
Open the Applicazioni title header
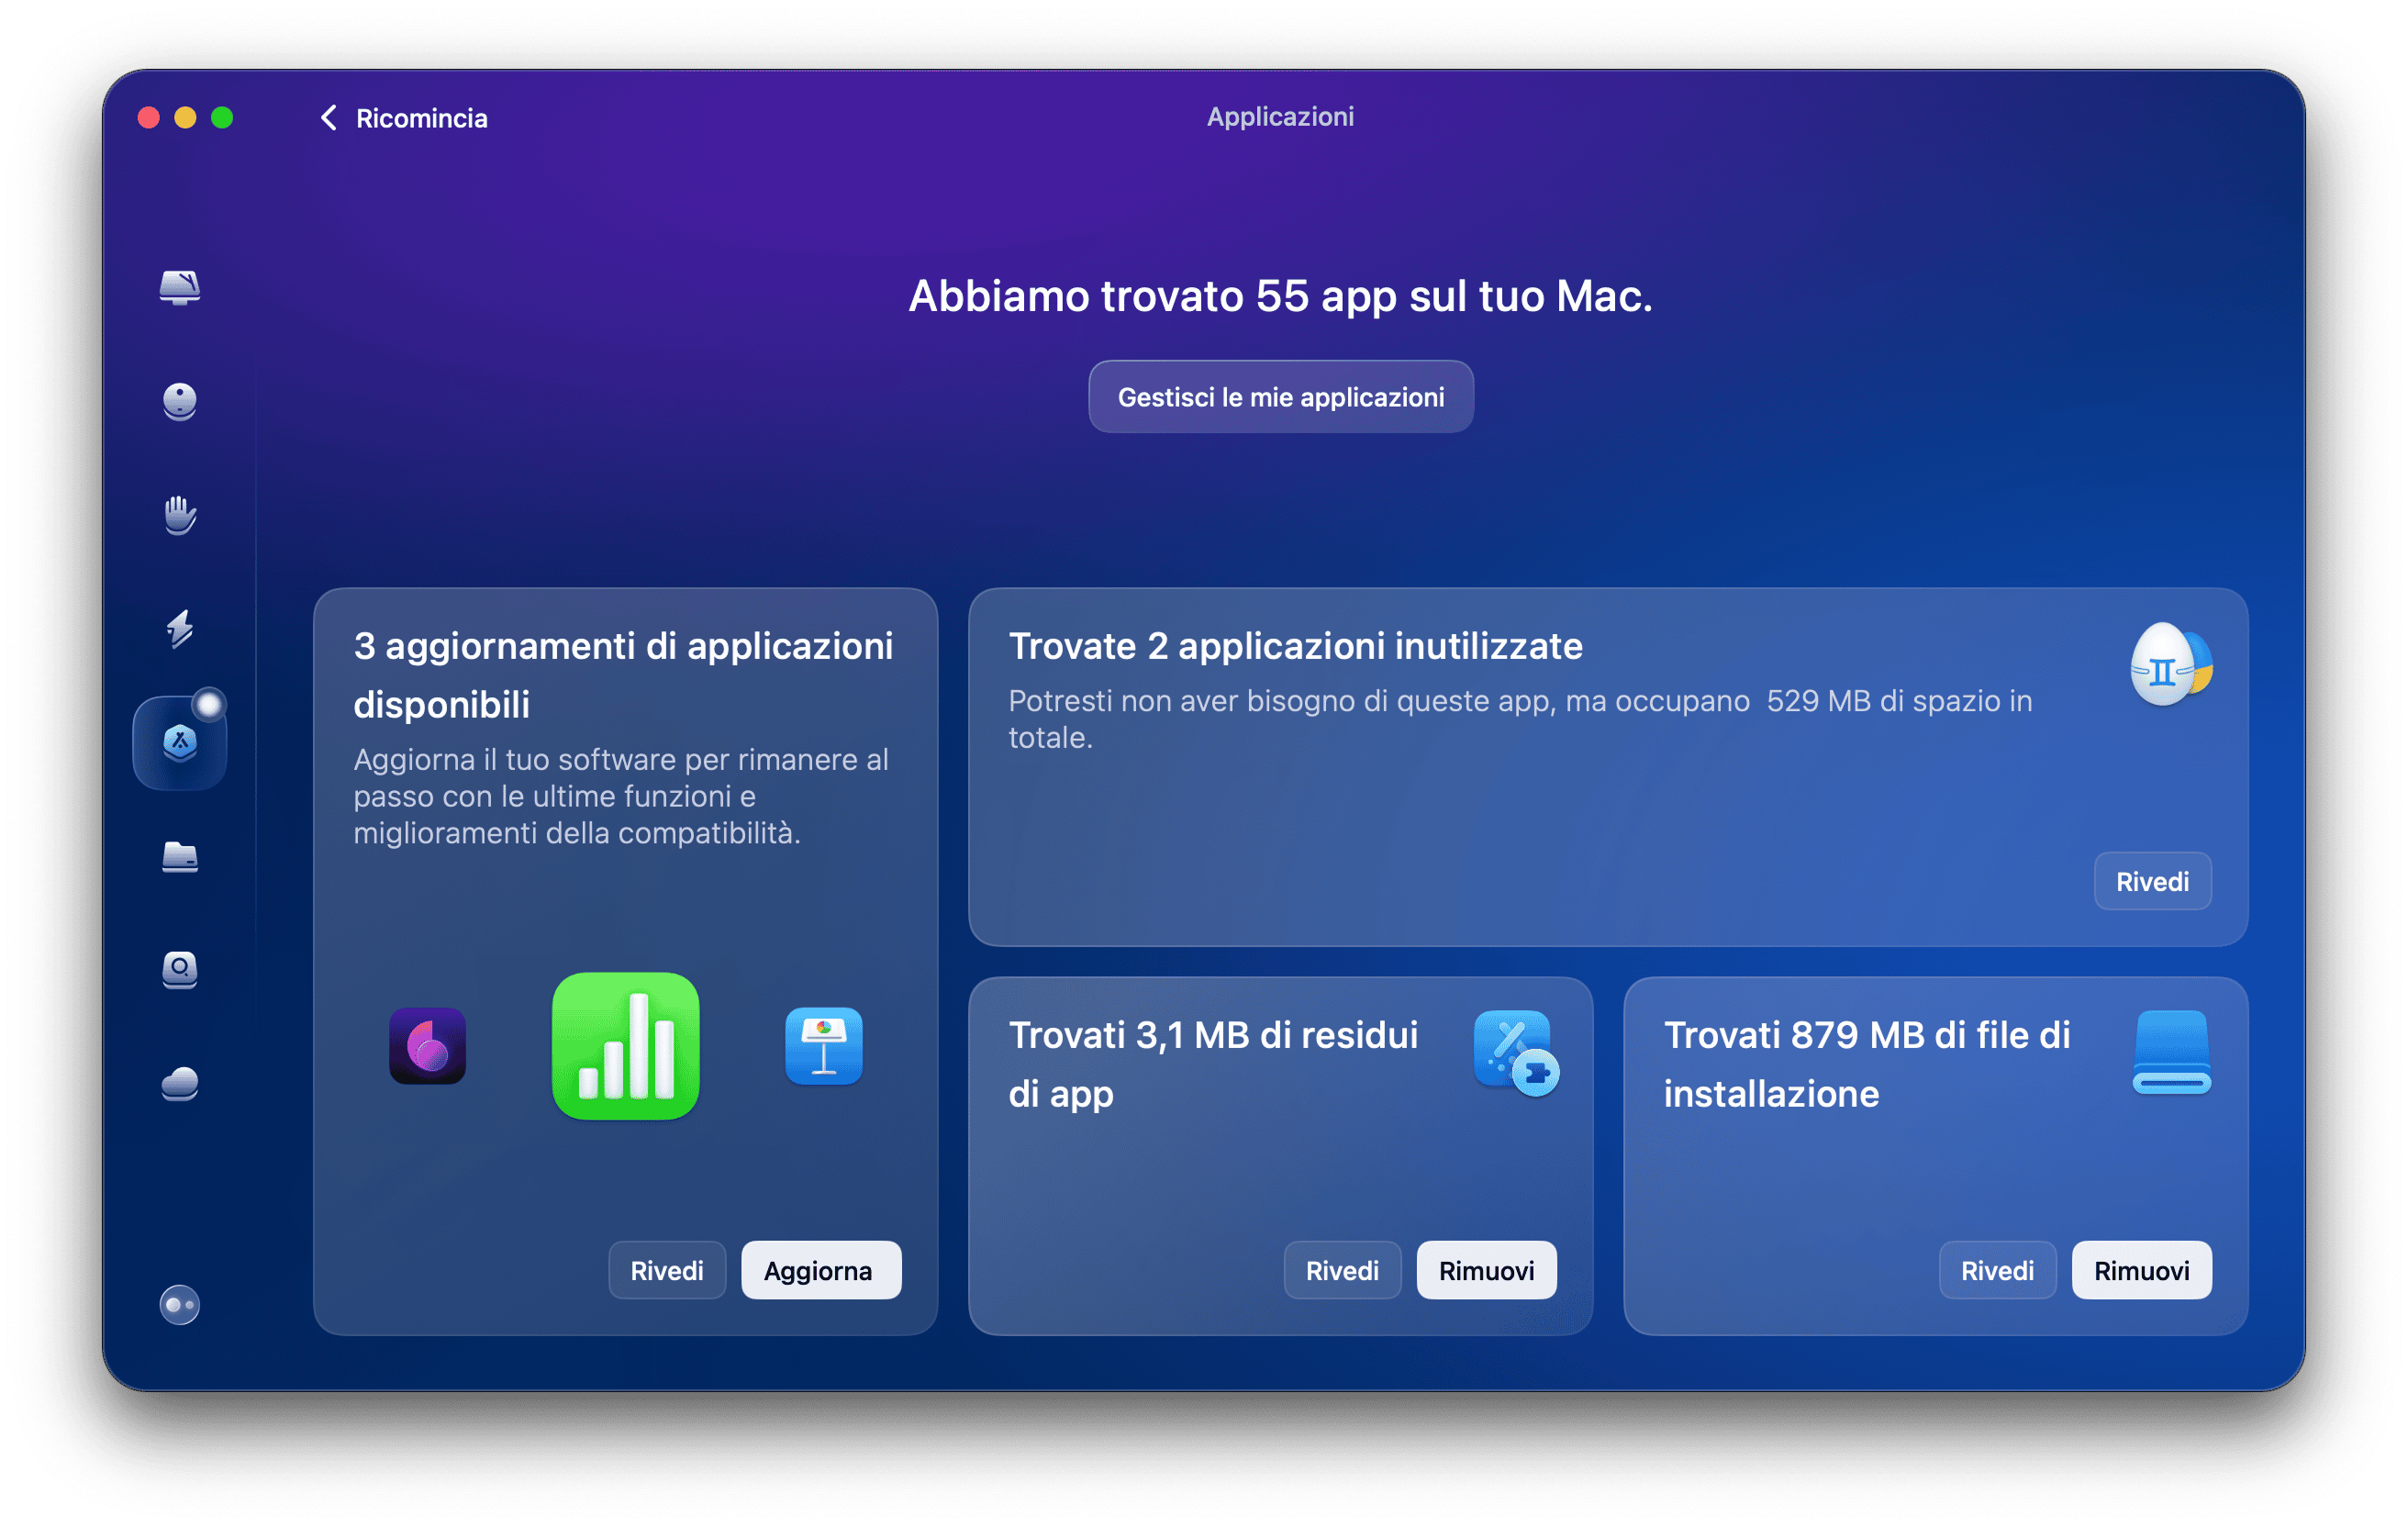click(x=1281, y=116)
